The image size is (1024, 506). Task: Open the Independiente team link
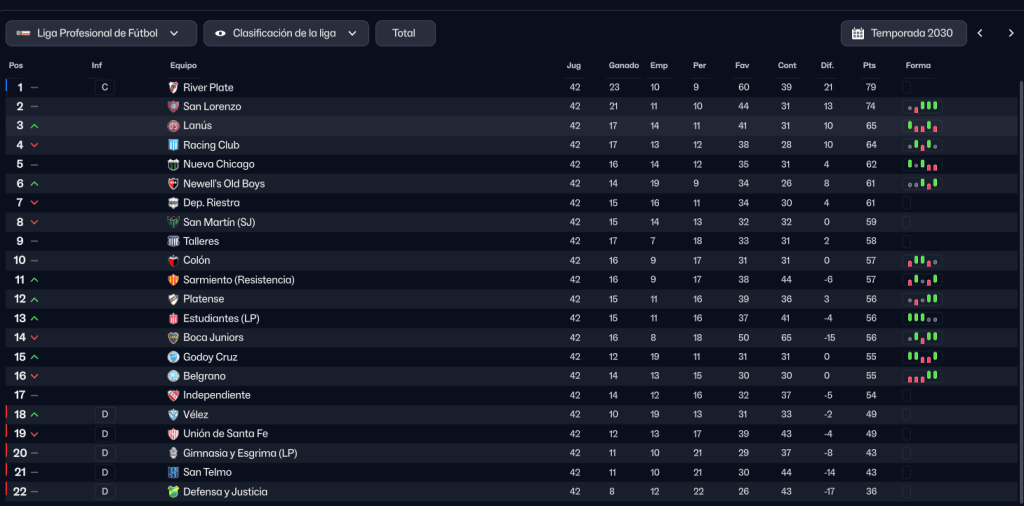217,395
